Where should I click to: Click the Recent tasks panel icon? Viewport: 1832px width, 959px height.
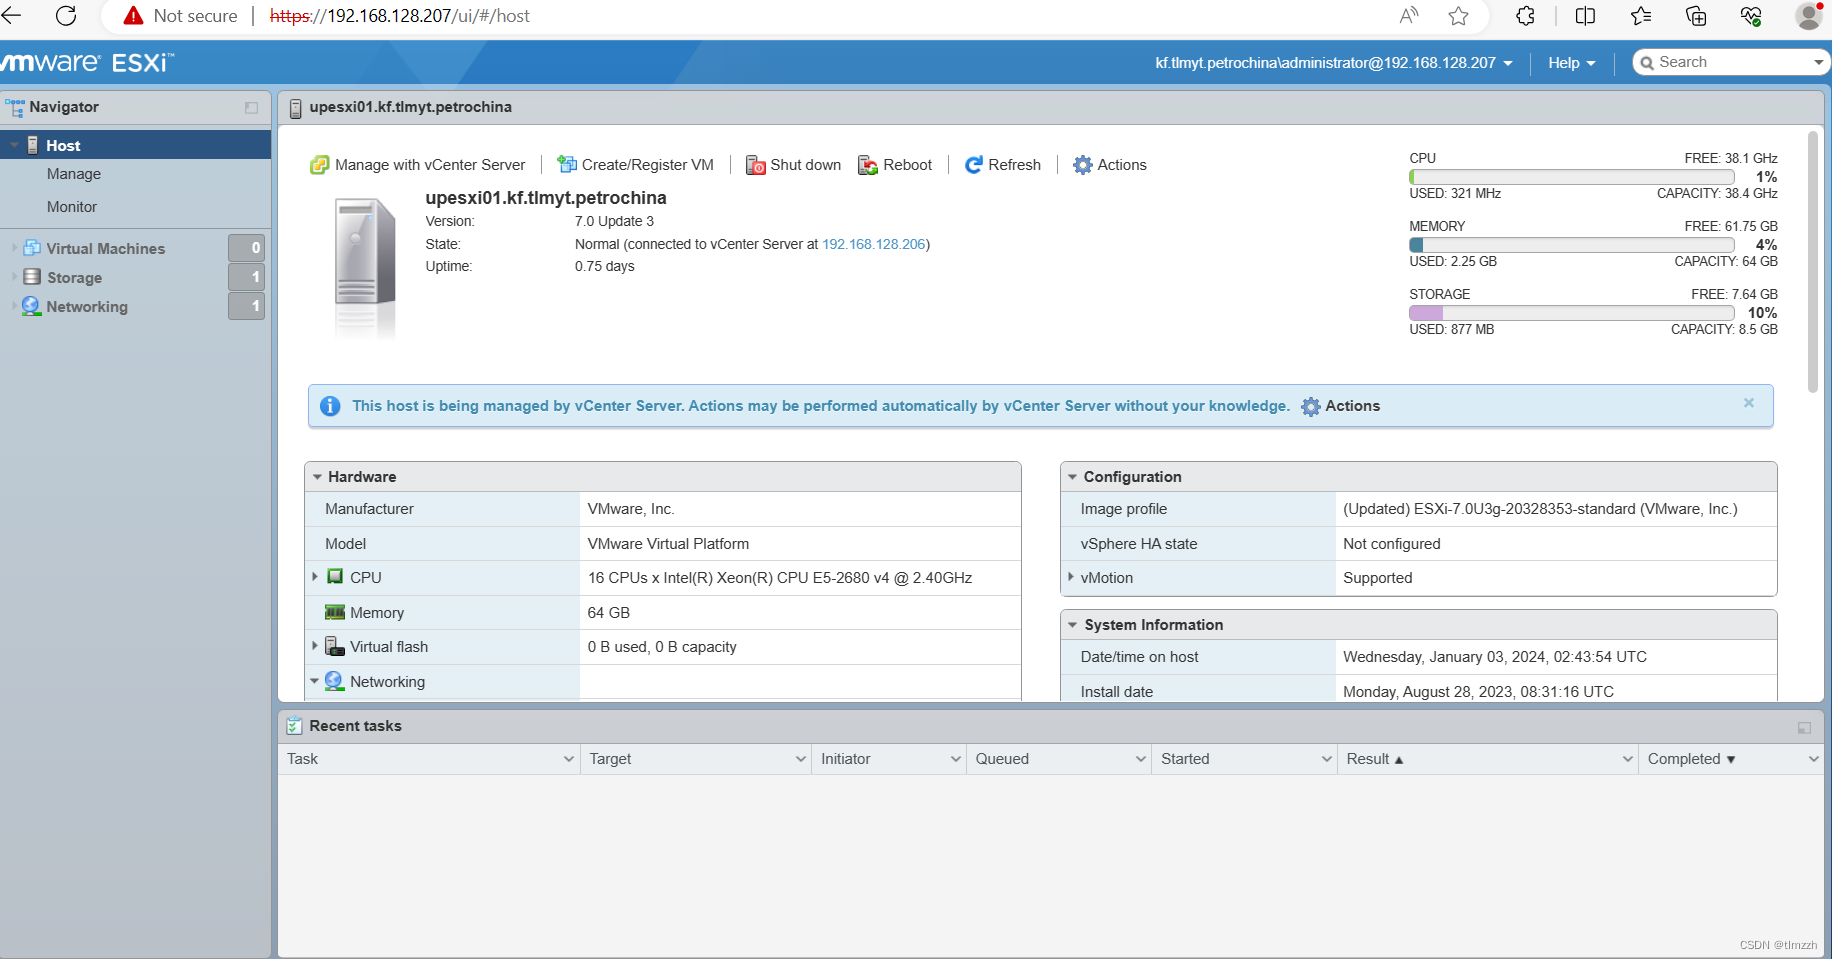[x=294, y=726]
